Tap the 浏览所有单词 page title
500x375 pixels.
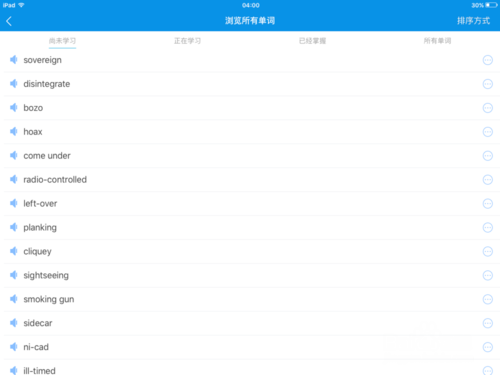(x=250, y=21)
